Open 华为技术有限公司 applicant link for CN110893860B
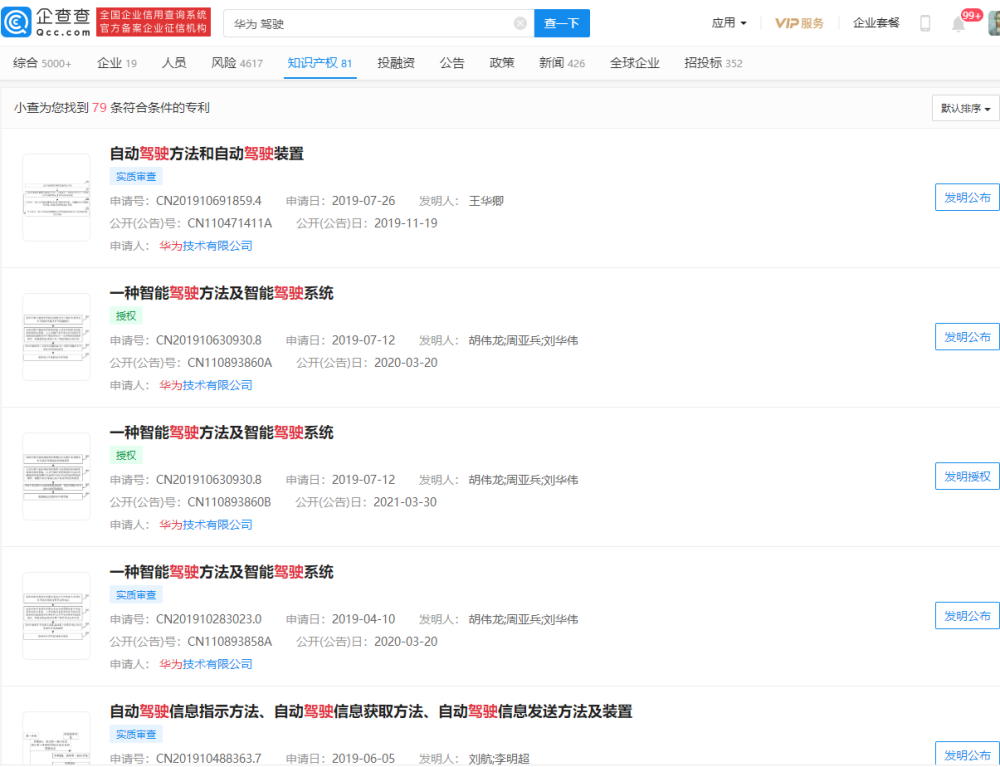 (x=206, y=525)
